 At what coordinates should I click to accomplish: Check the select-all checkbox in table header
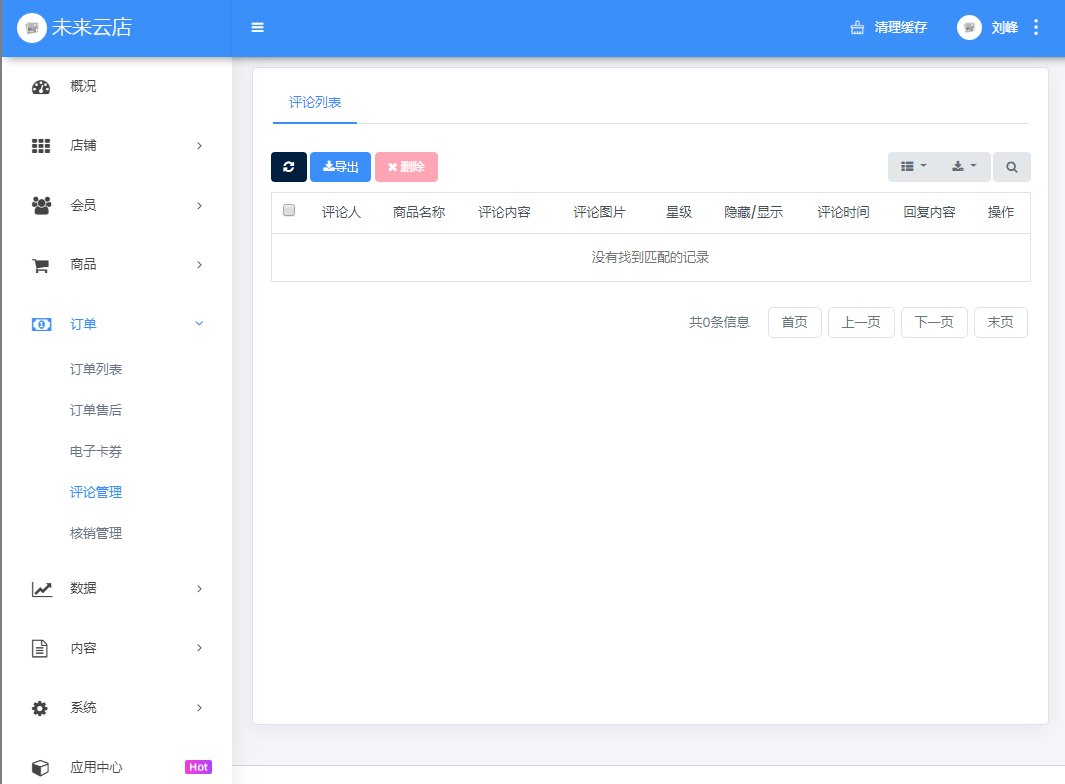tap(289, 211)
